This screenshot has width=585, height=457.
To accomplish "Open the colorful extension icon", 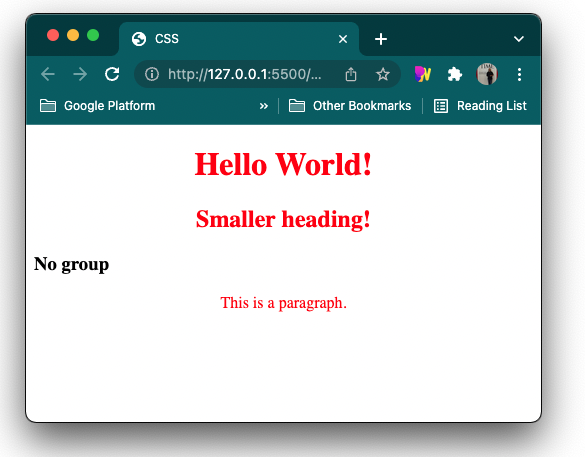I will pyautogui.click(x=423, y=74).
